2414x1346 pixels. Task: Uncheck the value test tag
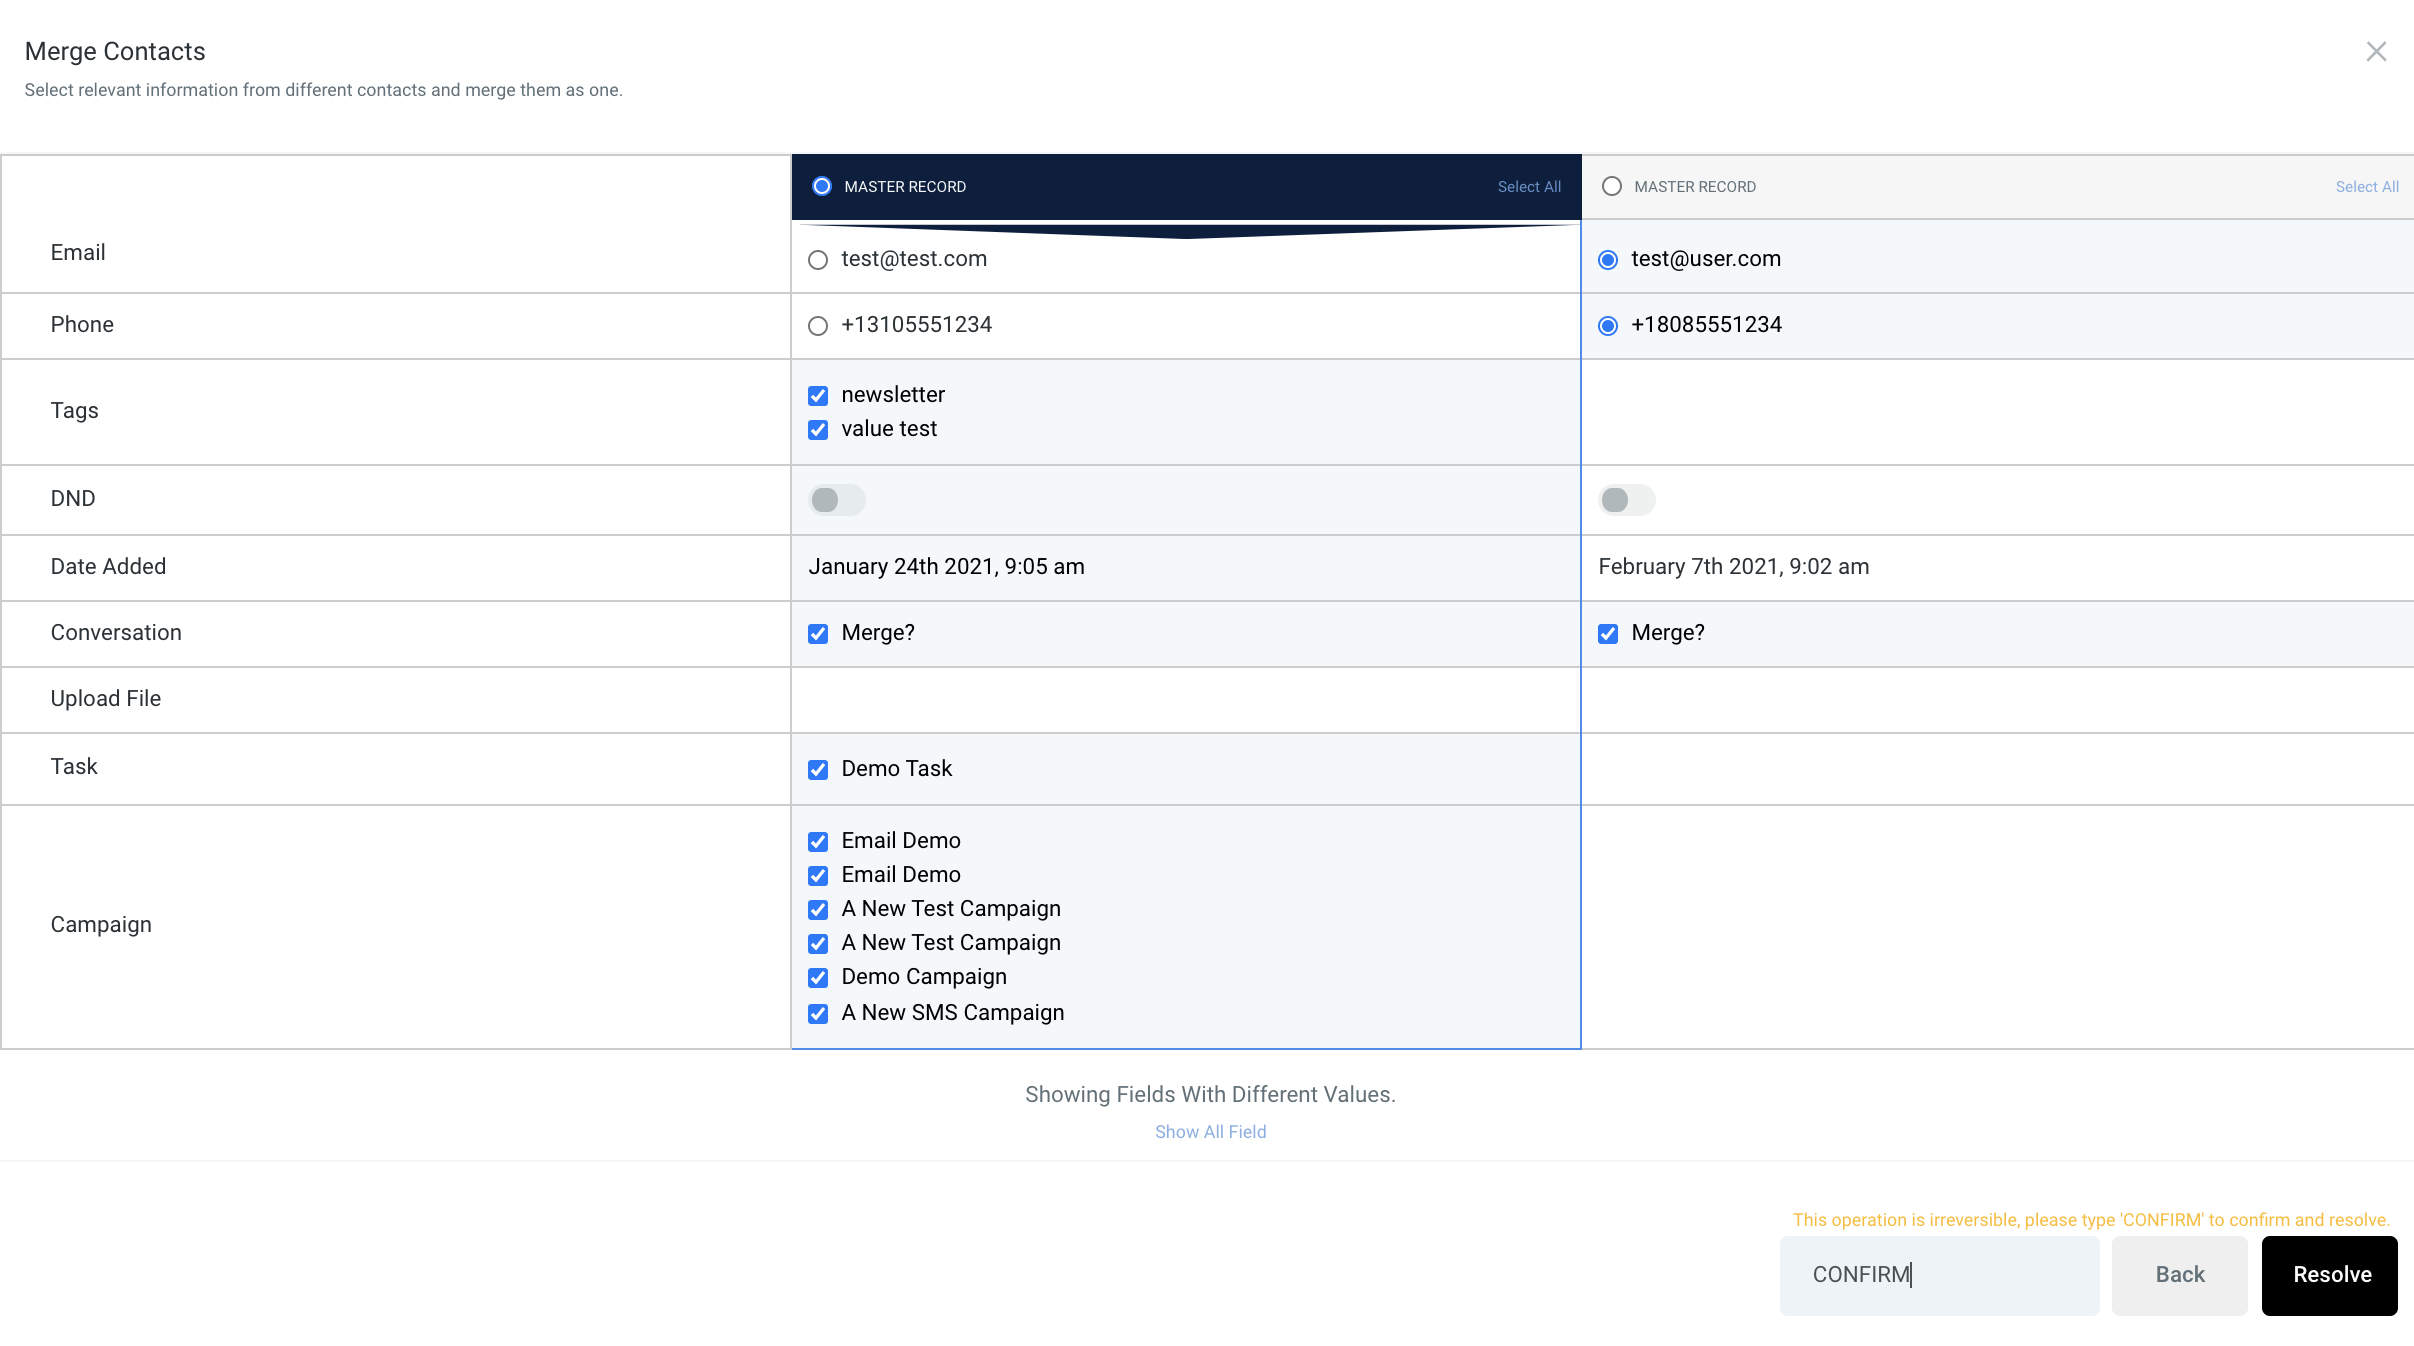[818, 429]
